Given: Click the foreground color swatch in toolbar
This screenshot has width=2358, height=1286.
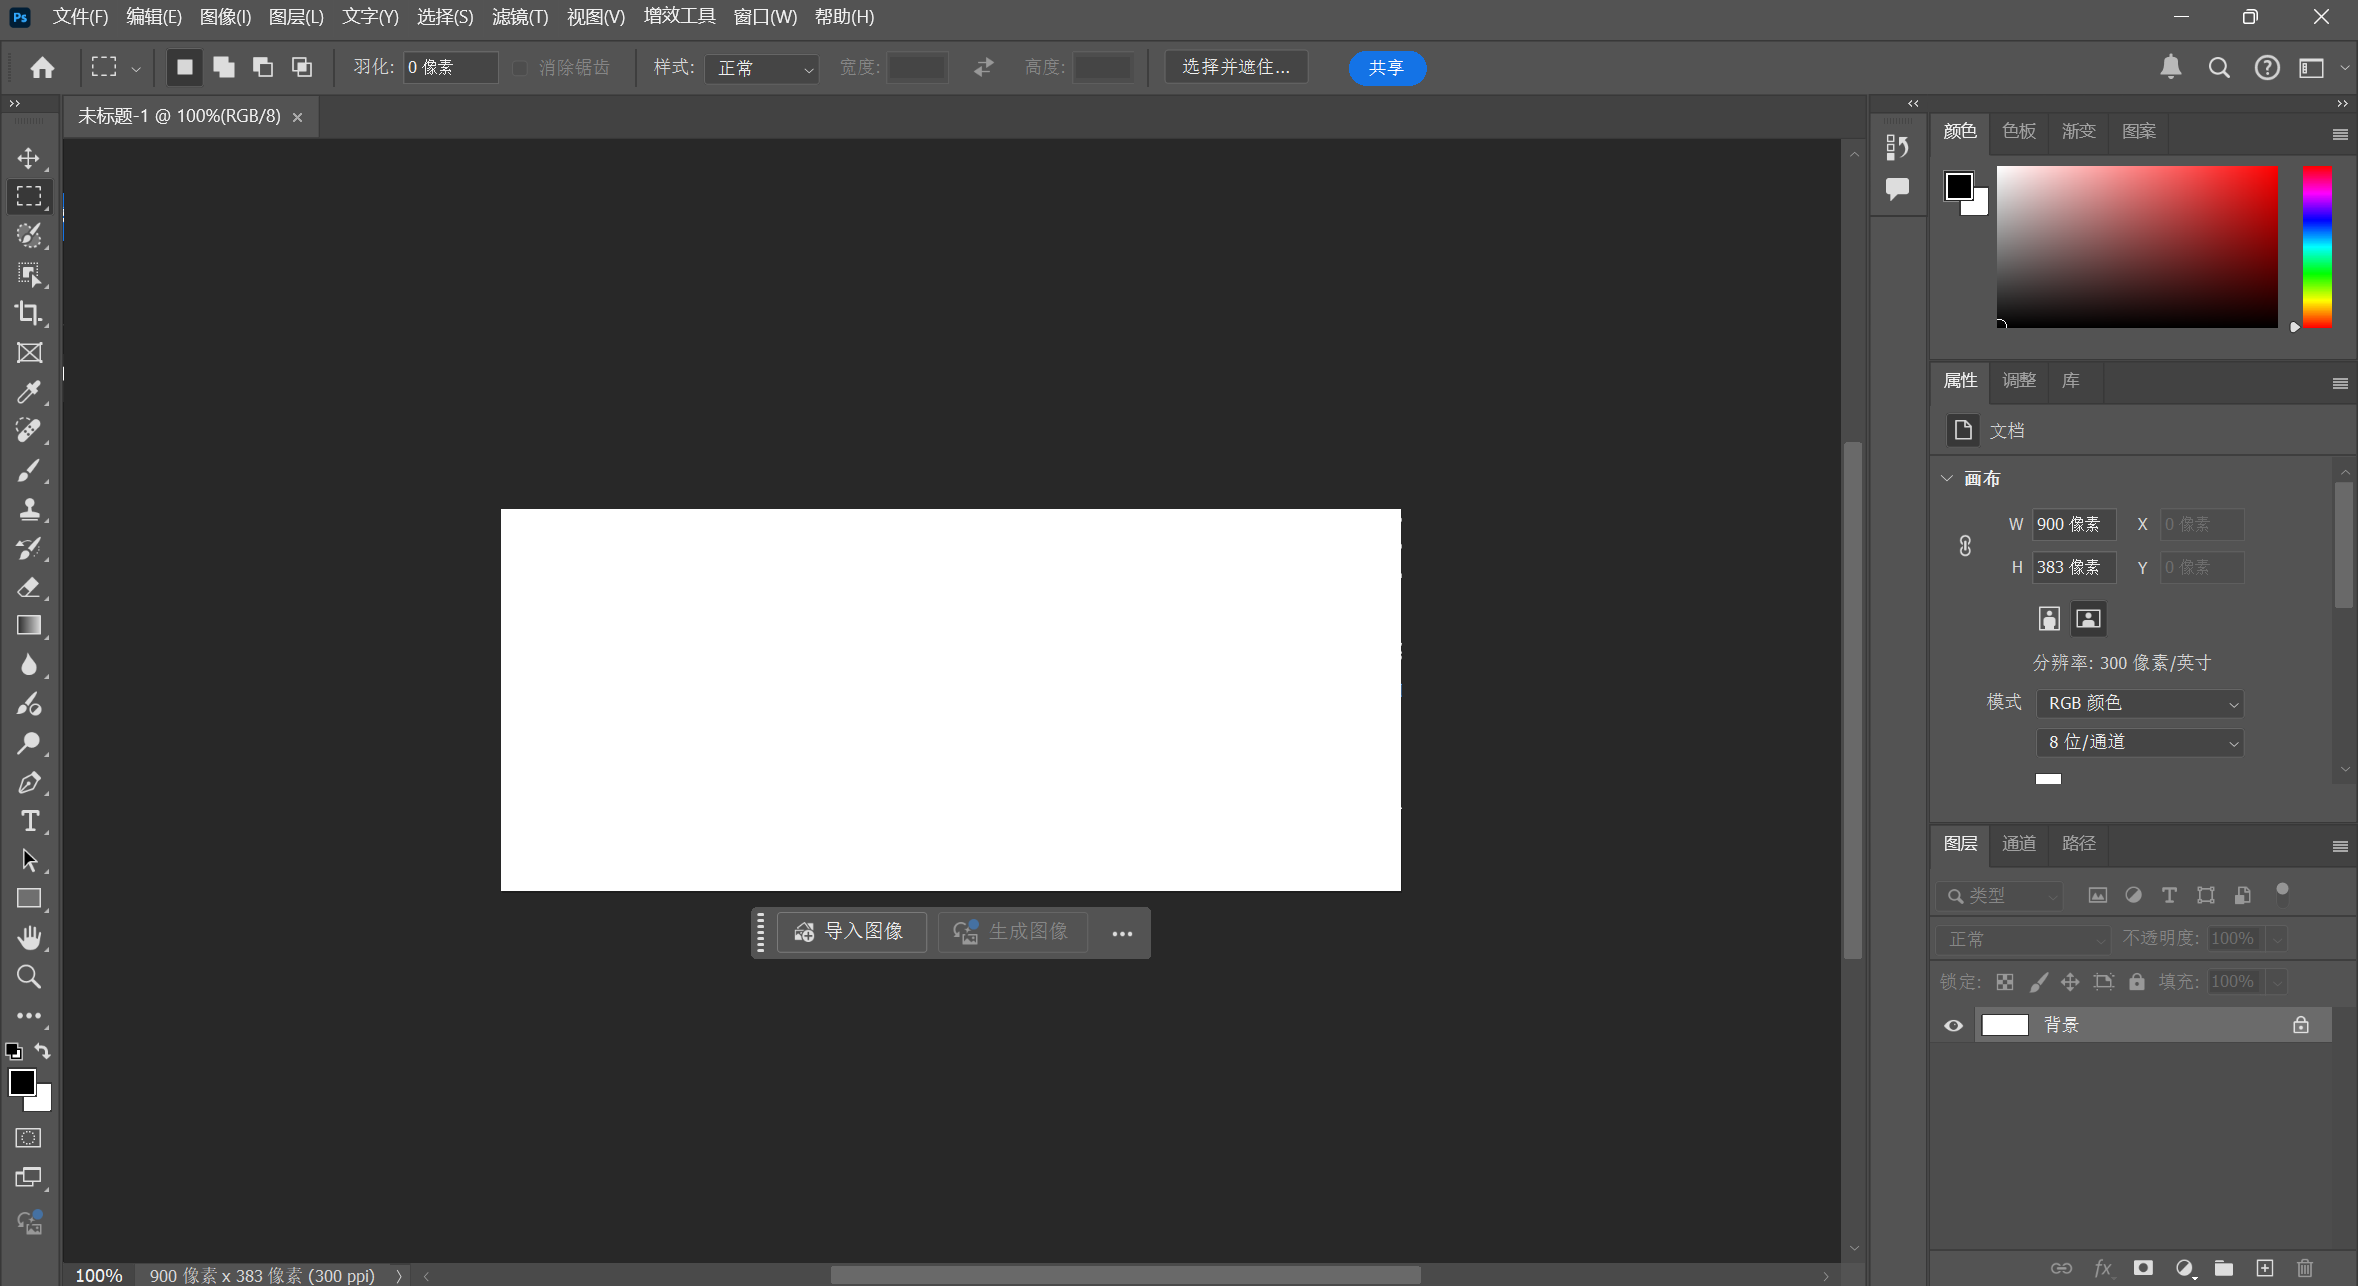Looking at the screenshot, I should (21, 1081).
